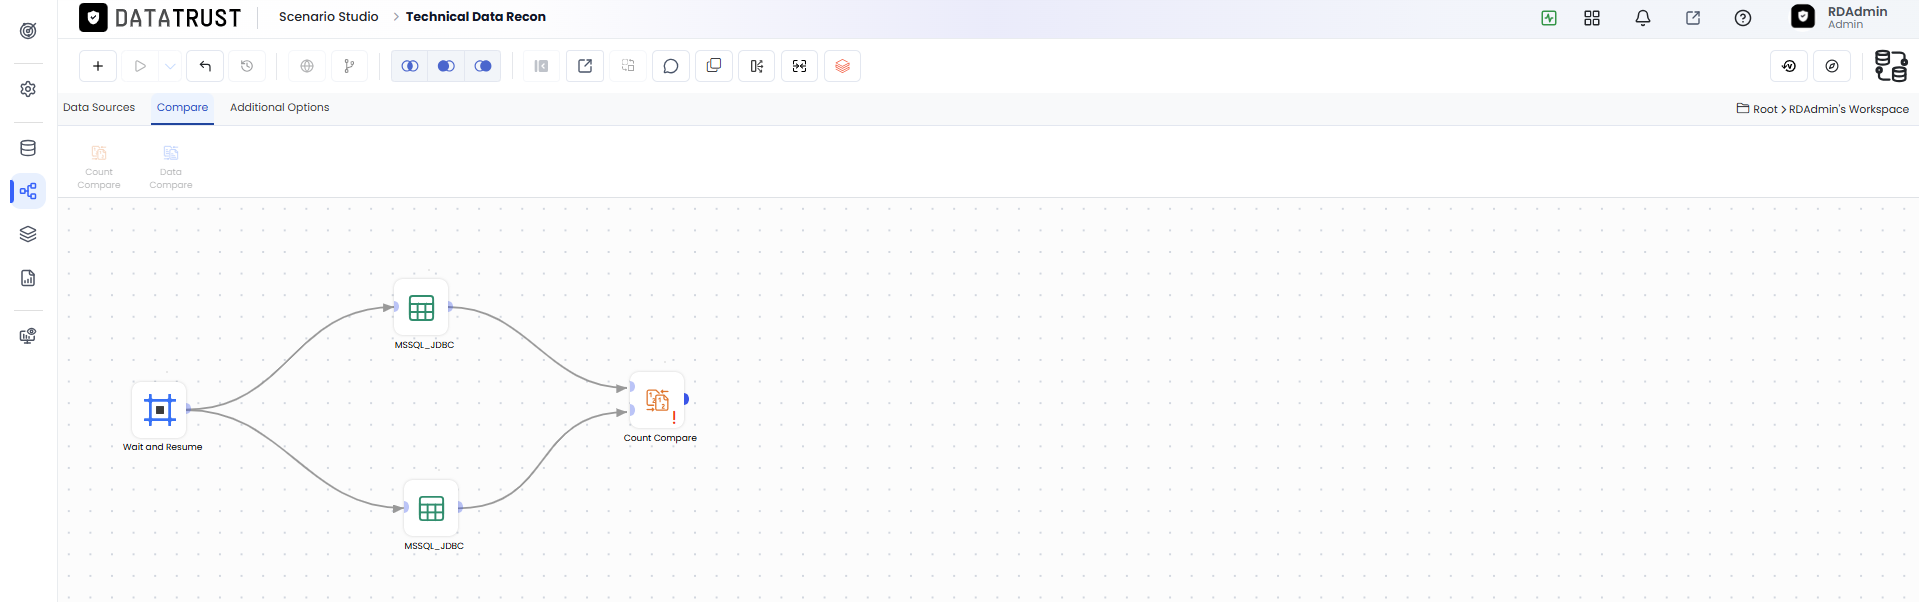Open layers icon in left sidebar
The height and width of the screenshot is (602, 1919).
(28, 234)
